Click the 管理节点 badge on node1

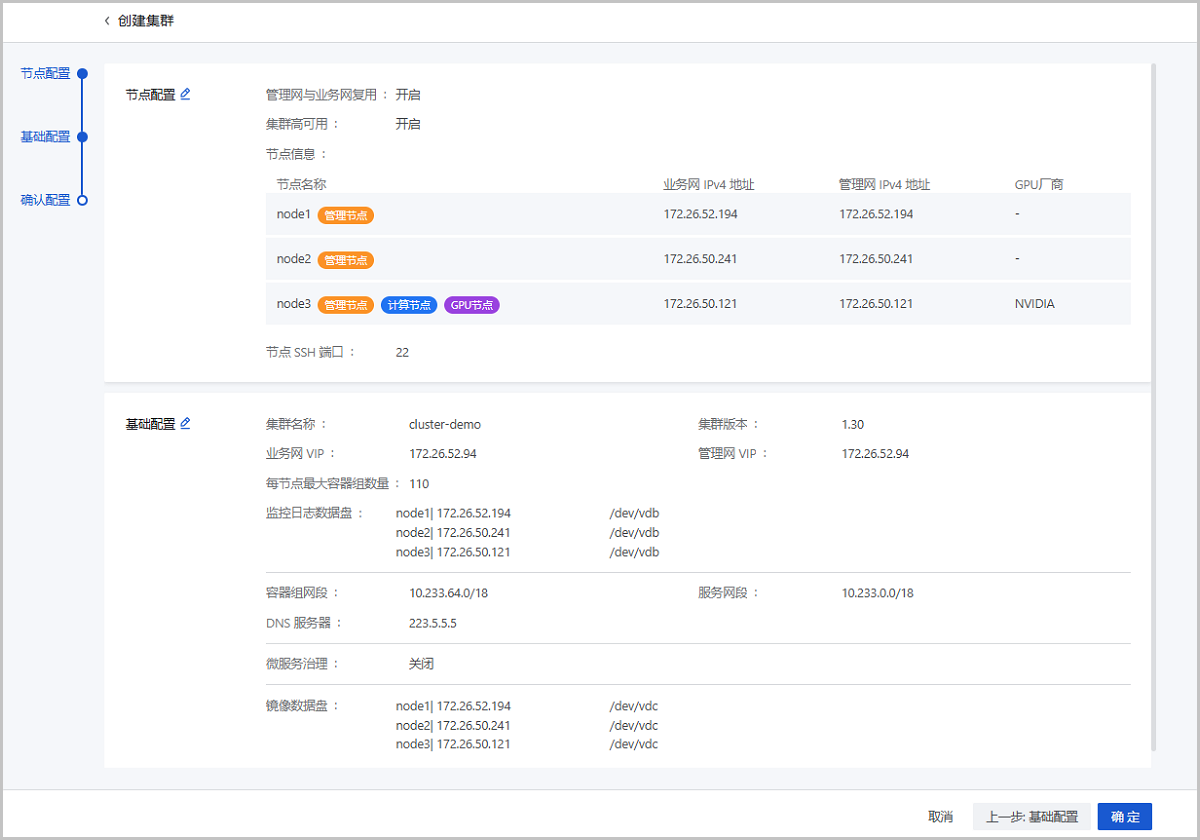pyautogui.click(x=346, y=215)
